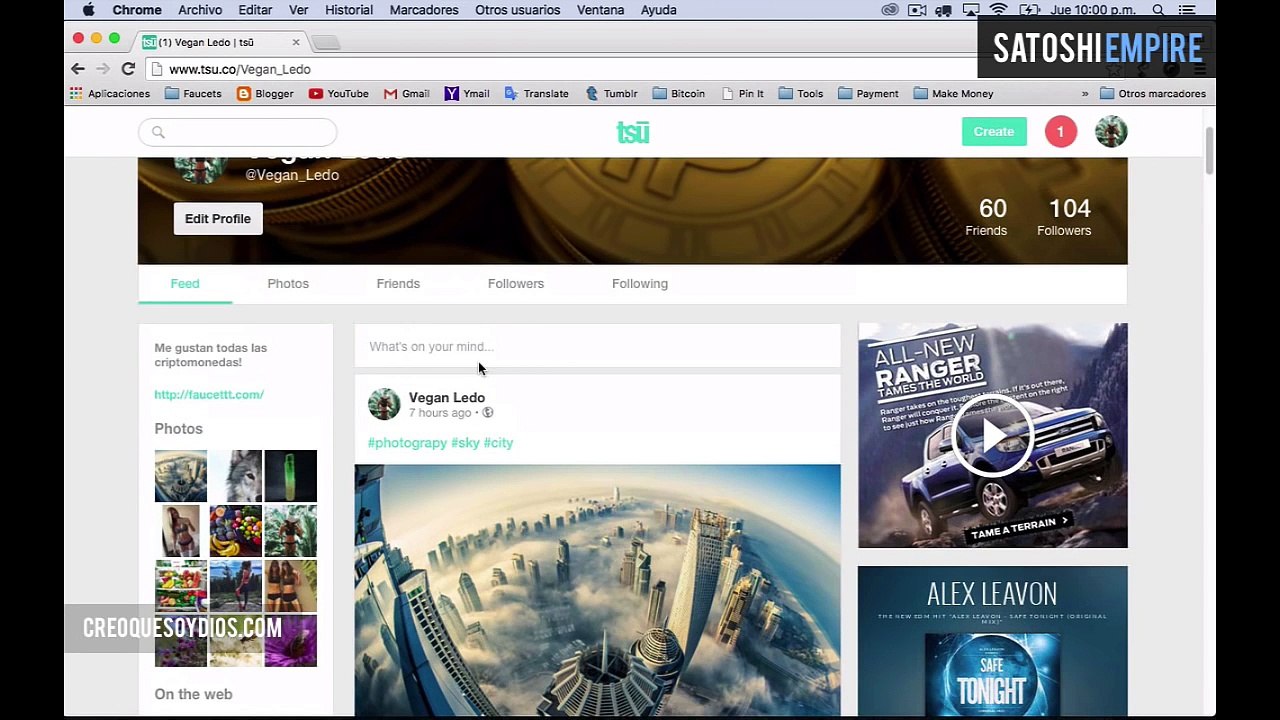The height and width of the screenshot is (720, 1280).
Task: Open the Tools bookmark folder
Action: (x=801, y=93)
